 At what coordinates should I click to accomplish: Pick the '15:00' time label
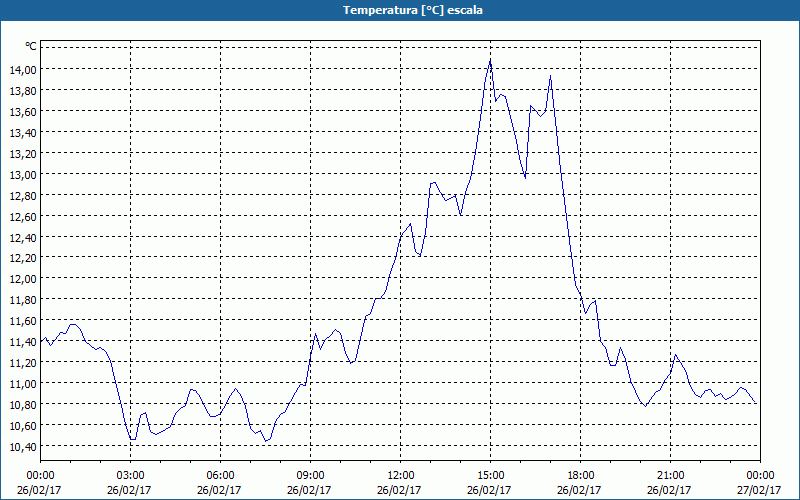(490, 476)
